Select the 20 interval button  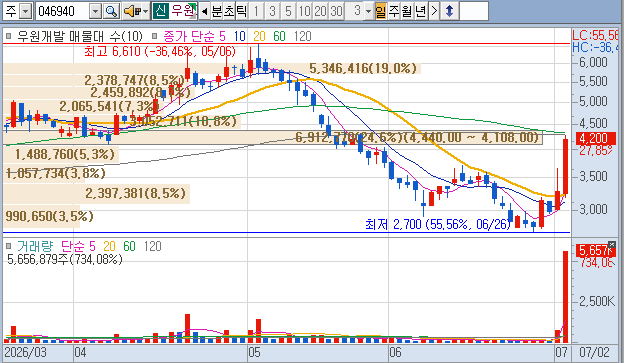tap(320, 11)
